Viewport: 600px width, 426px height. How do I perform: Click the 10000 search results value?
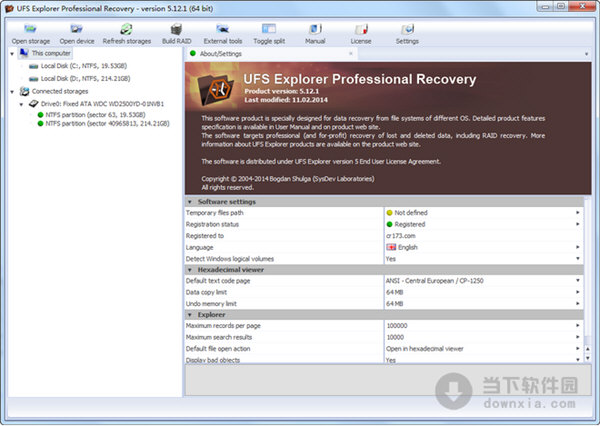[395, 337]
